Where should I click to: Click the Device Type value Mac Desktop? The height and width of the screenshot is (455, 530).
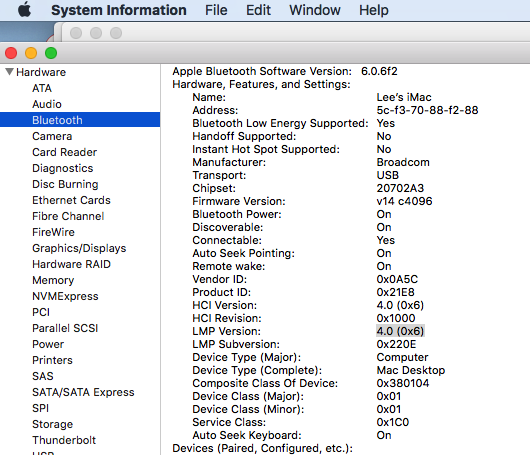[x=411, y=370]
